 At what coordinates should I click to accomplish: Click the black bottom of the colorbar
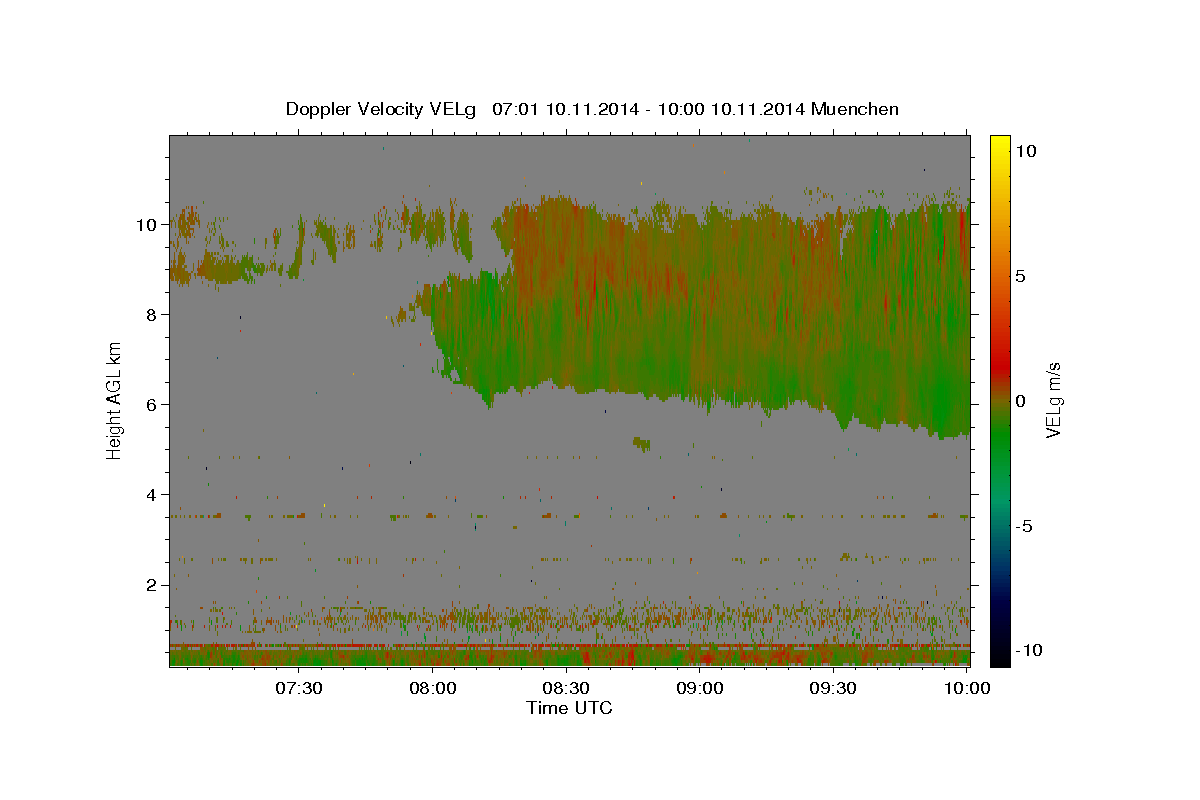click(x=999, y=657)
